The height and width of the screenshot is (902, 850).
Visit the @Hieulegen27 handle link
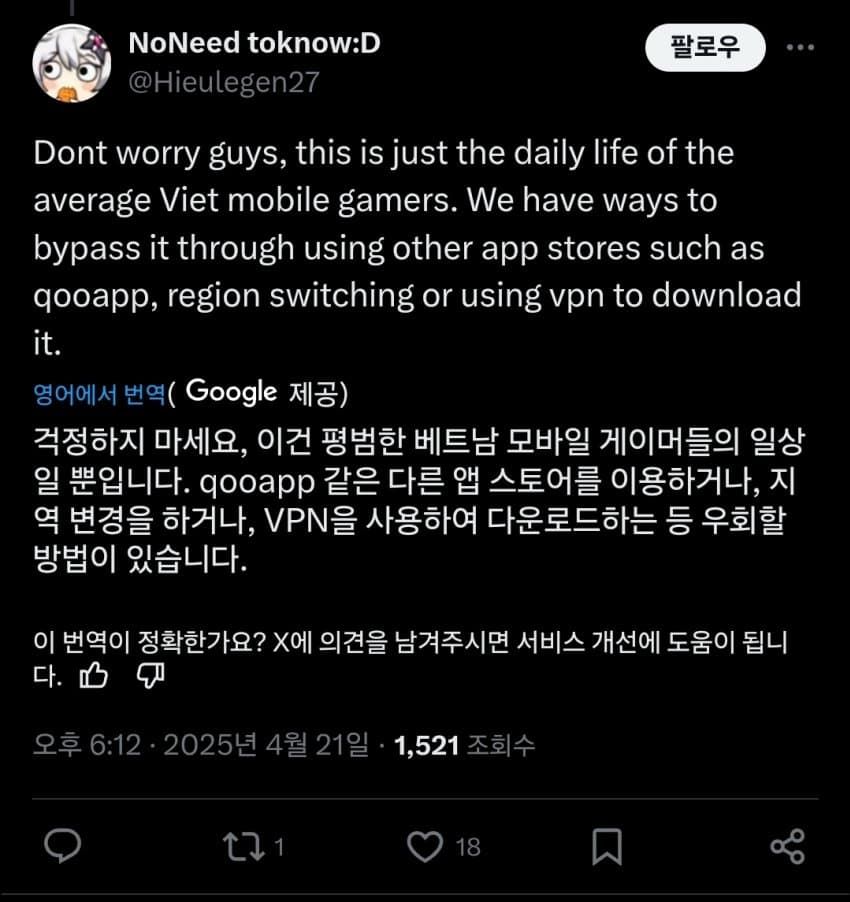click(x=224, y=82)
